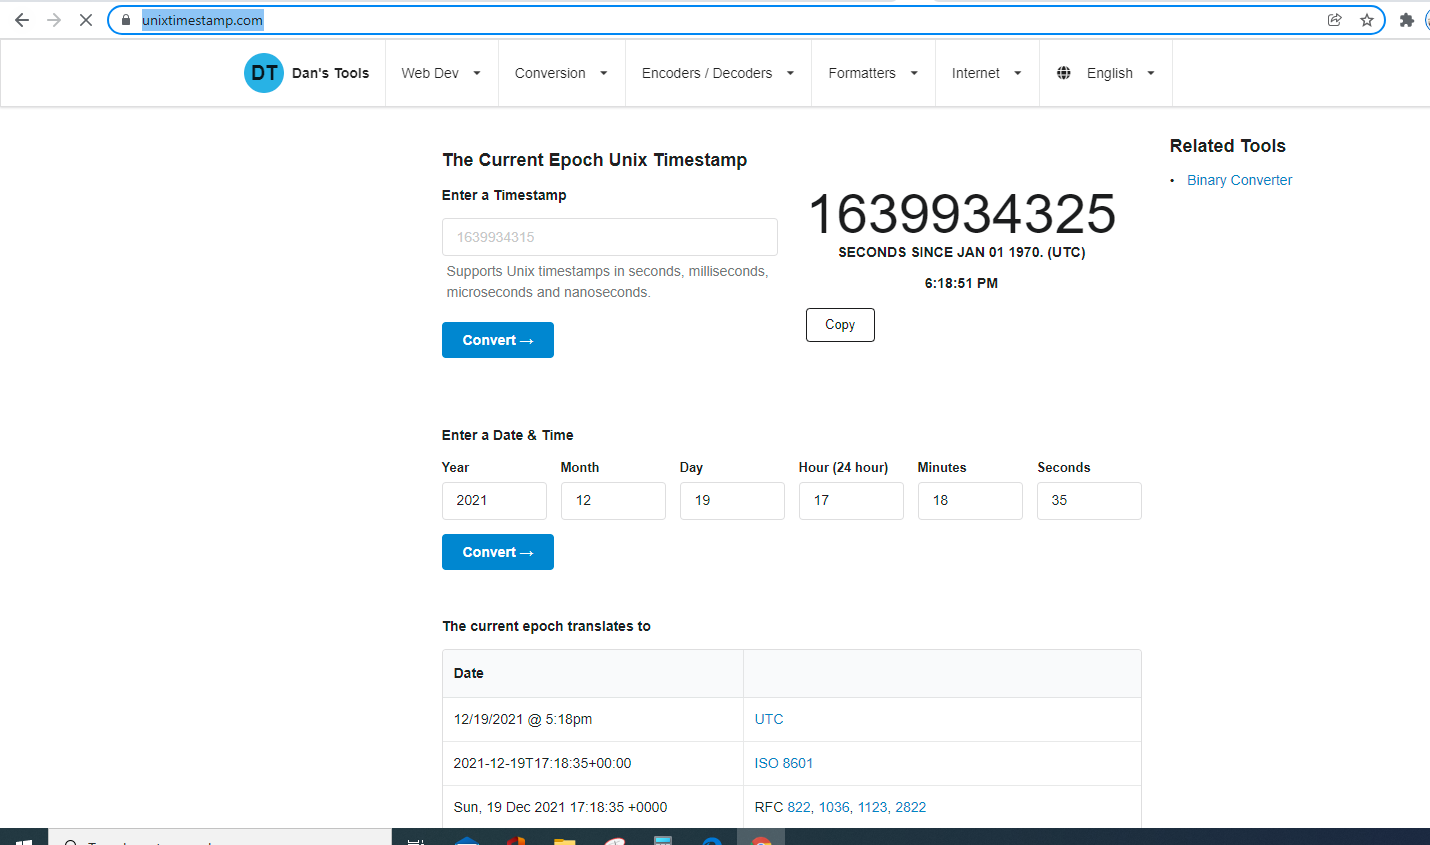Image resolution: width=1430 pixels, height=845 pixels.
Task: Click the Seconds field showing 35
Action: point(1089,501)
